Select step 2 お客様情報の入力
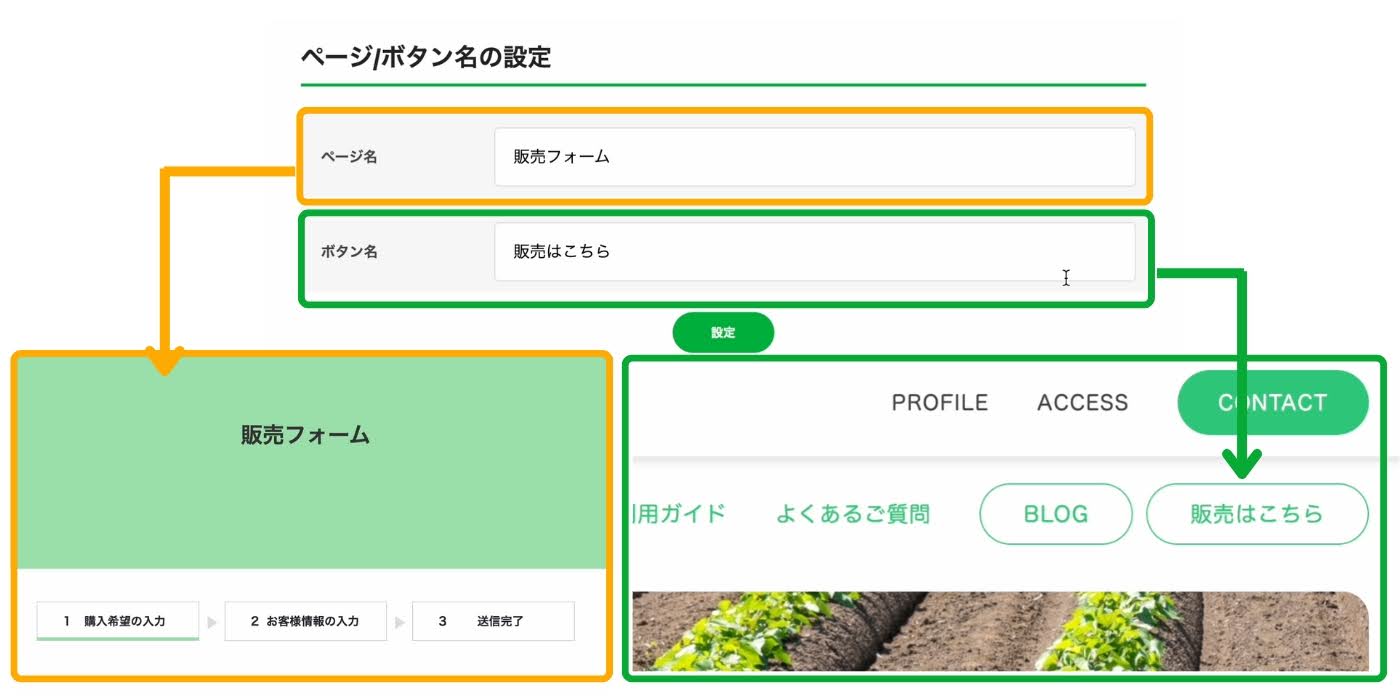Image resolution: width=1400 pixels, height=700 pixels. [305, 621]
